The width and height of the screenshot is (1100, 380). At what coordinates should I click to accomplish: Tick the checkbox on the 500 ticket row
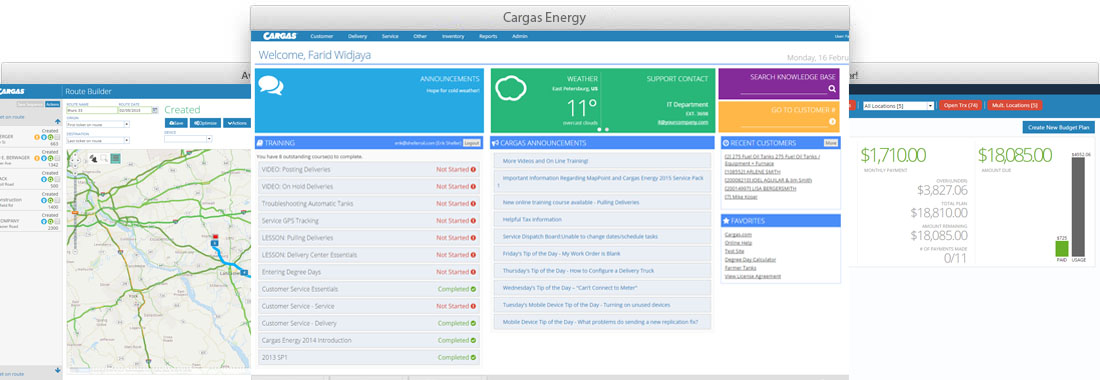(57, 179)
